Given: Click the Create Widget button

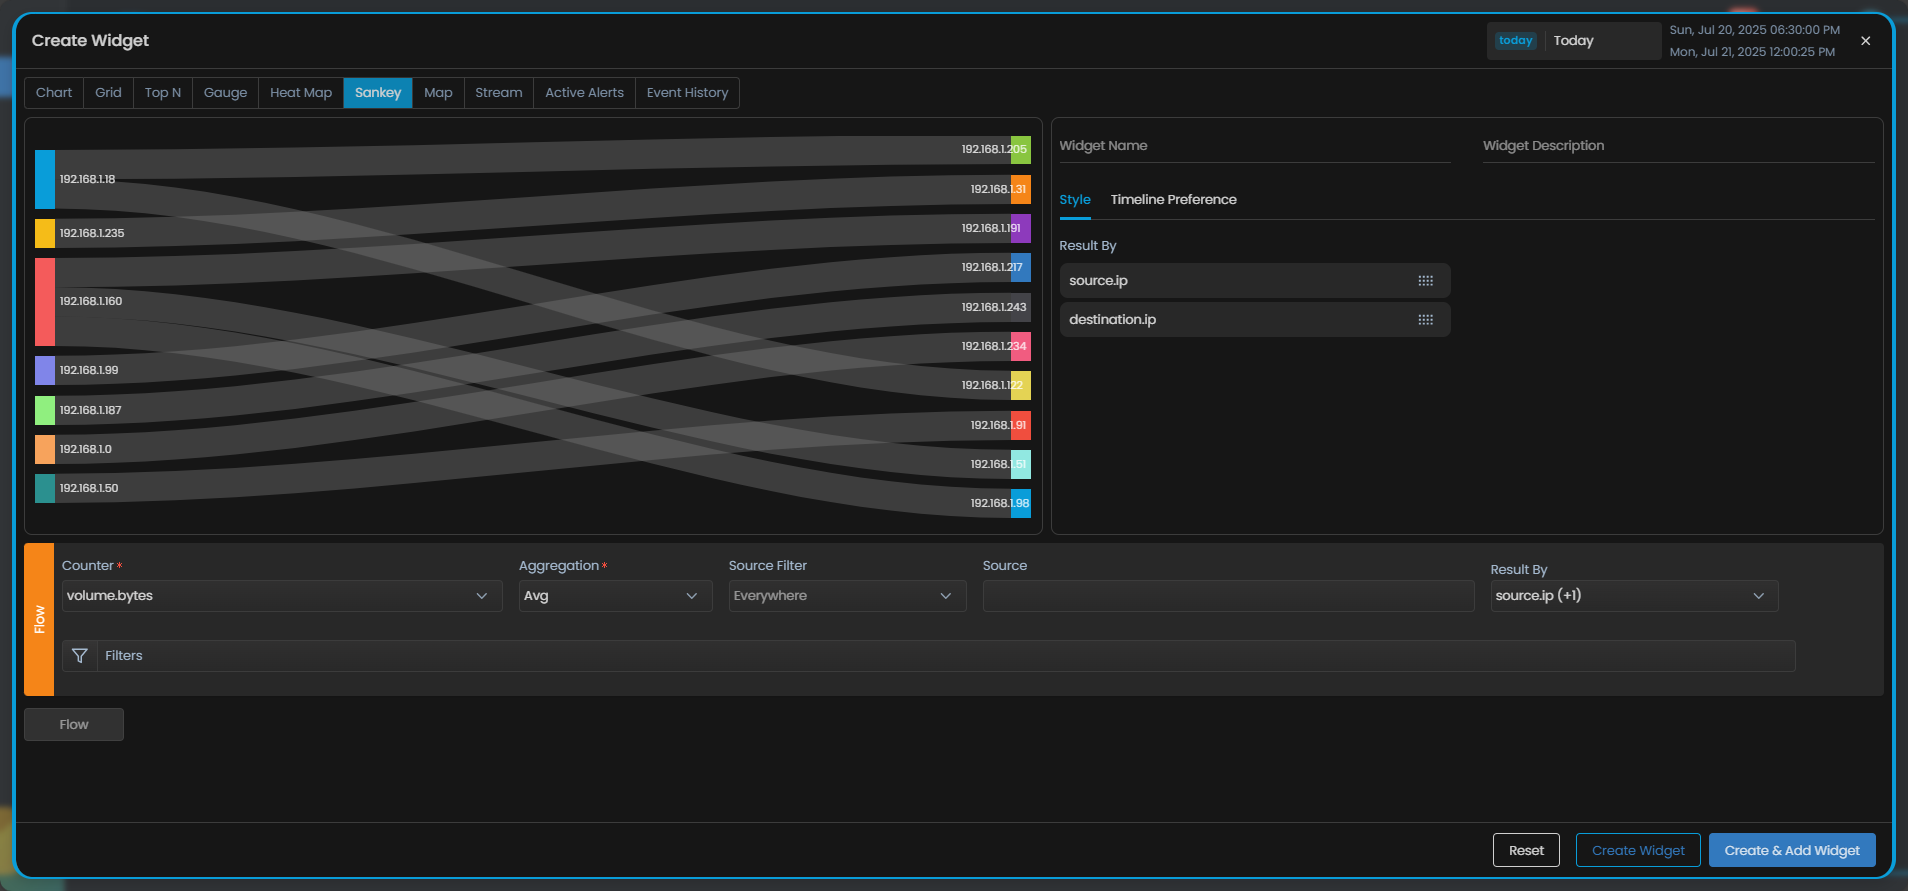Looking at the screenshot, I should pyautogui.click(x=1638, y=850).
